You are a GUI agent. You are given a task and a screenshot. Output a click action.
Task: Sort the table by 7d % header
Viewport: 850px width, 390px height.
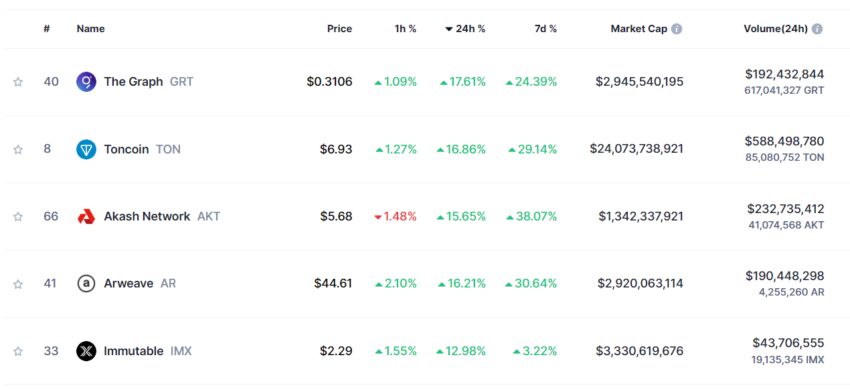click(x=545, y=29)
